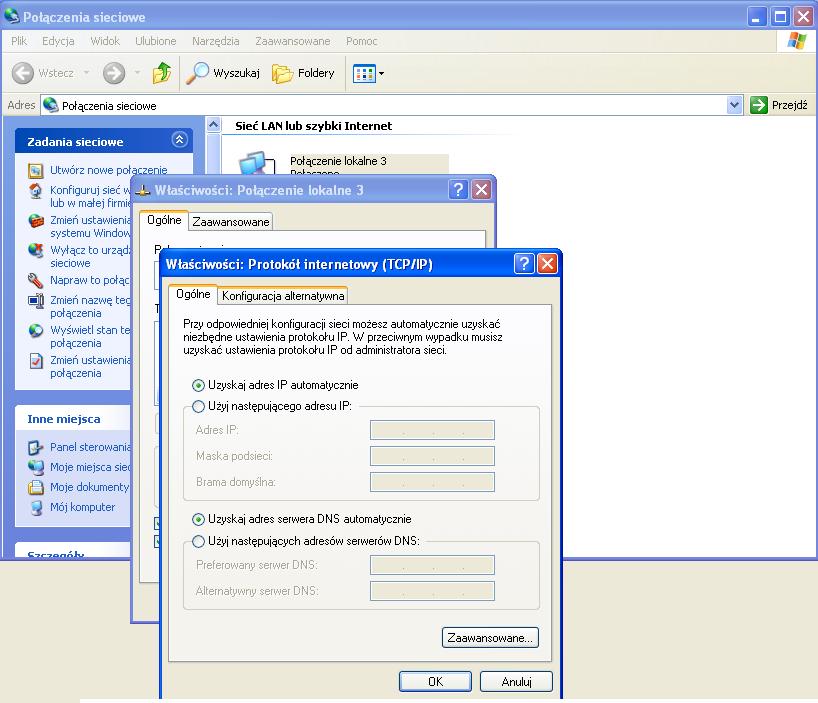Click the Przejdź go button
The image size is (818, 703).
pos(779,105)
